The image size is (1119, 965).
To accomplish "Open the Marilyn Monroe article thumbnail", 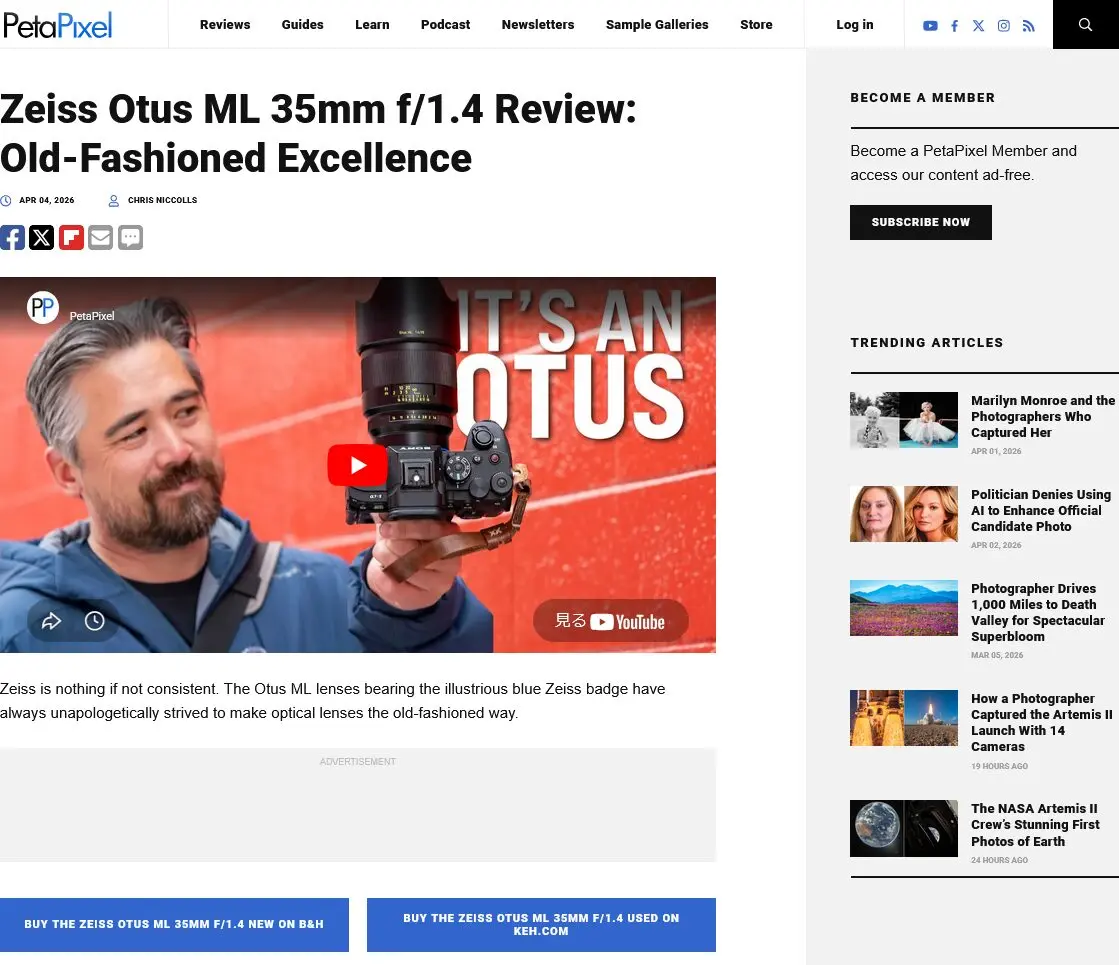I will tap(903, 420).
